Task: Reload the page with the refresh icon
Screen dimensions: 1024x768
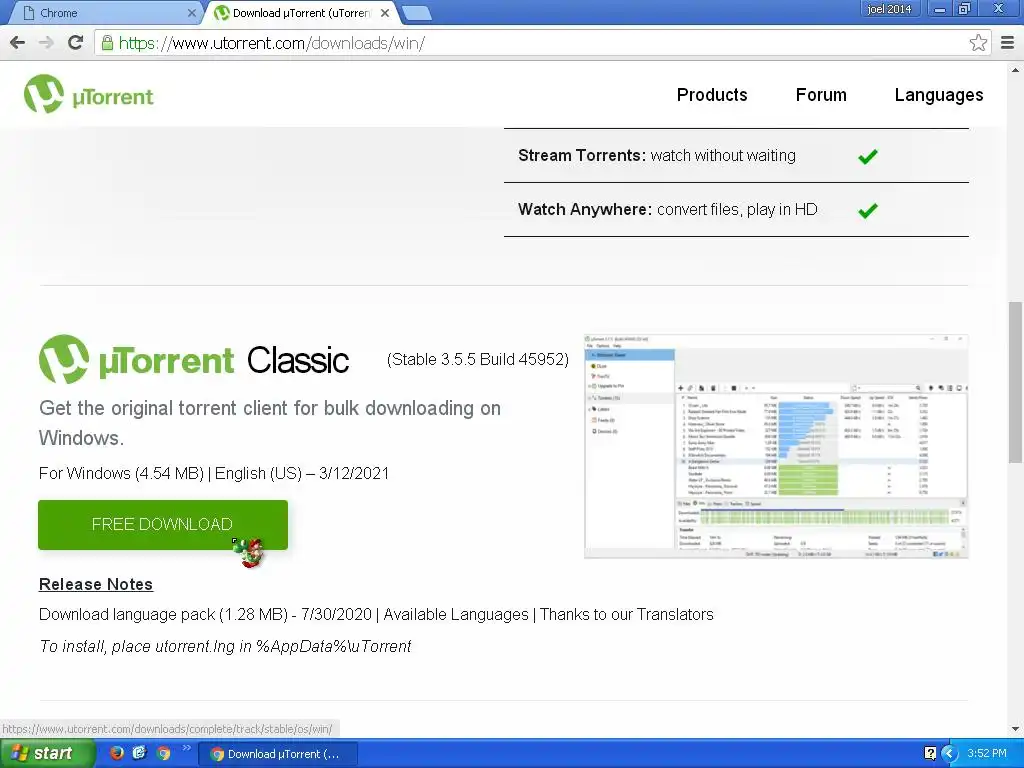Action: click(x=76, y=43)
